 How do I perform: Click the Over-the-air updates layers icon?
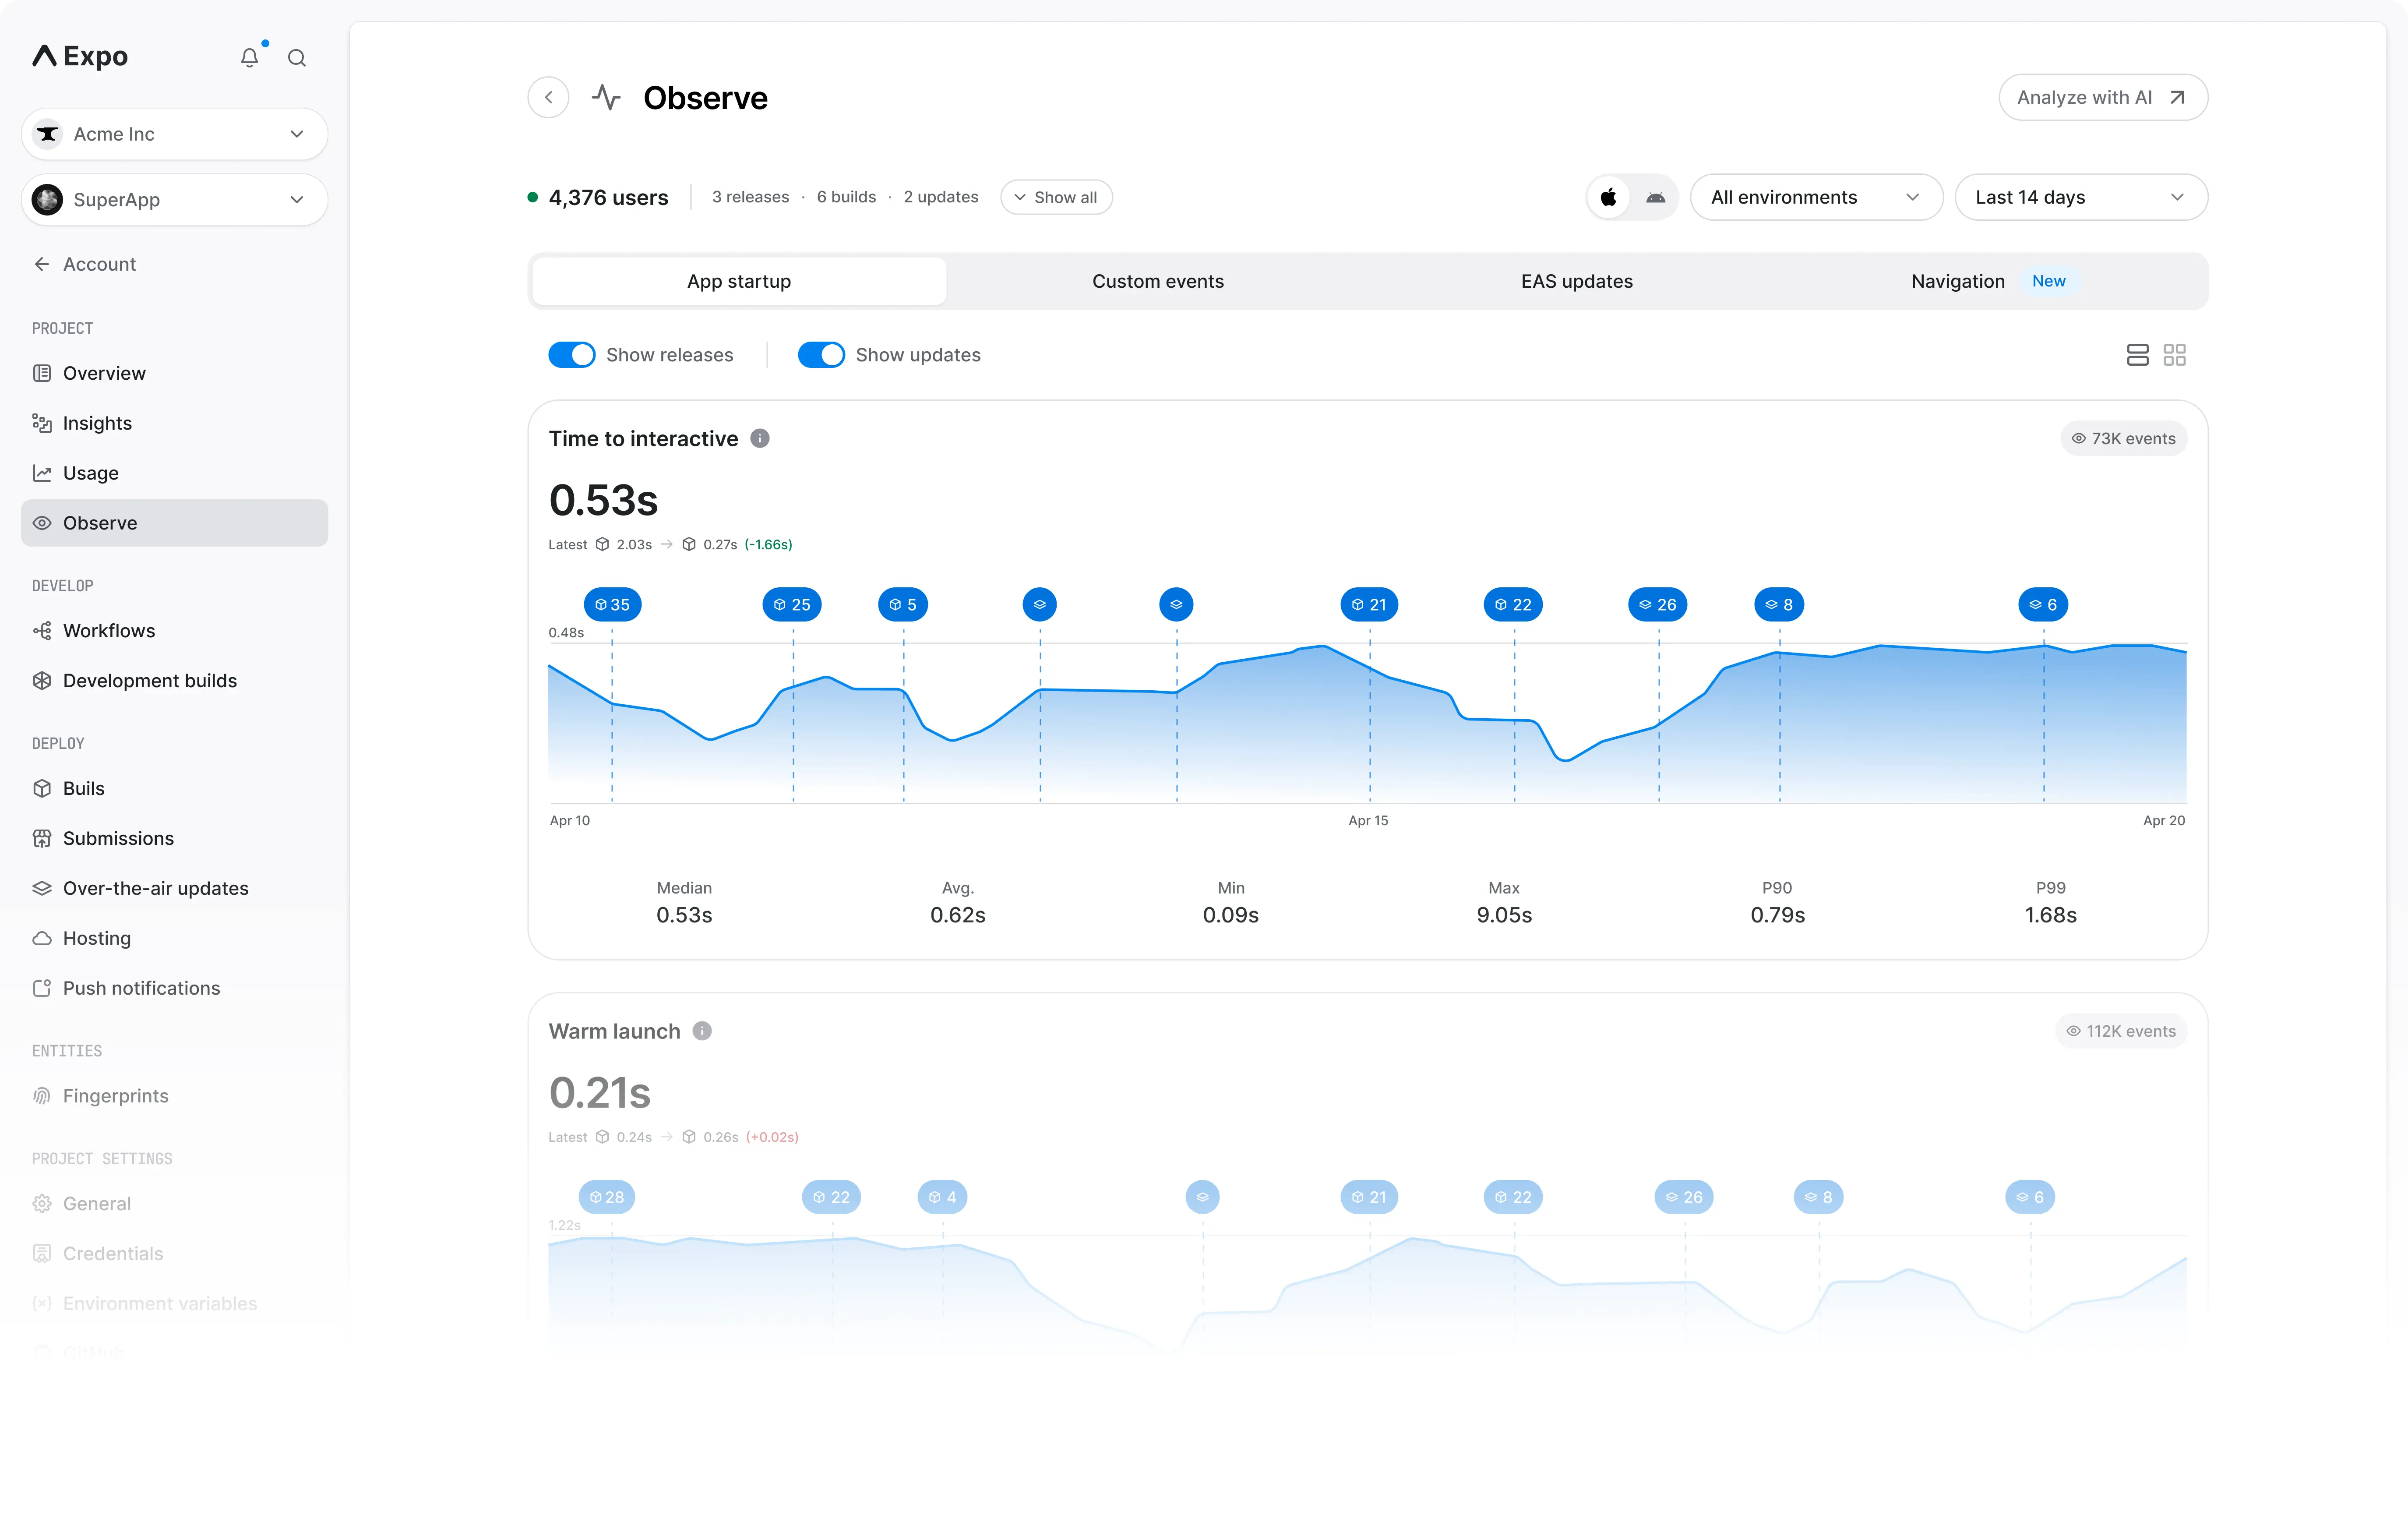click(42, 888)
